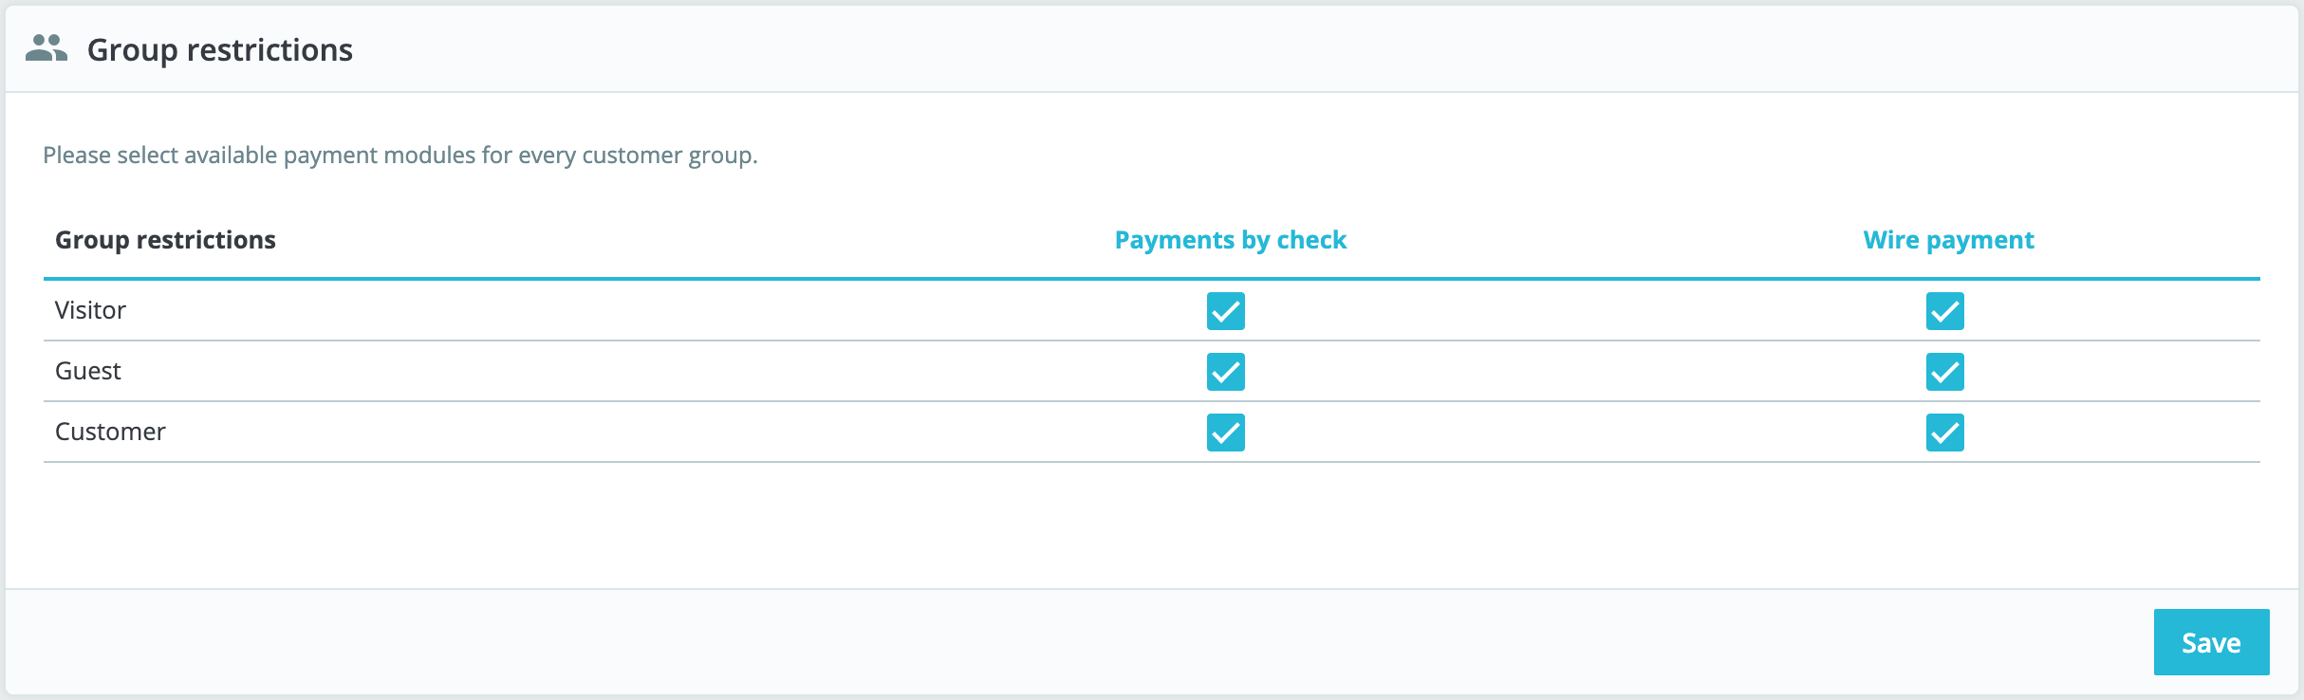Screen dimensions: 2304x700
Task: Toggle Payments by check for Customer
Action: tap(1225, 433)
